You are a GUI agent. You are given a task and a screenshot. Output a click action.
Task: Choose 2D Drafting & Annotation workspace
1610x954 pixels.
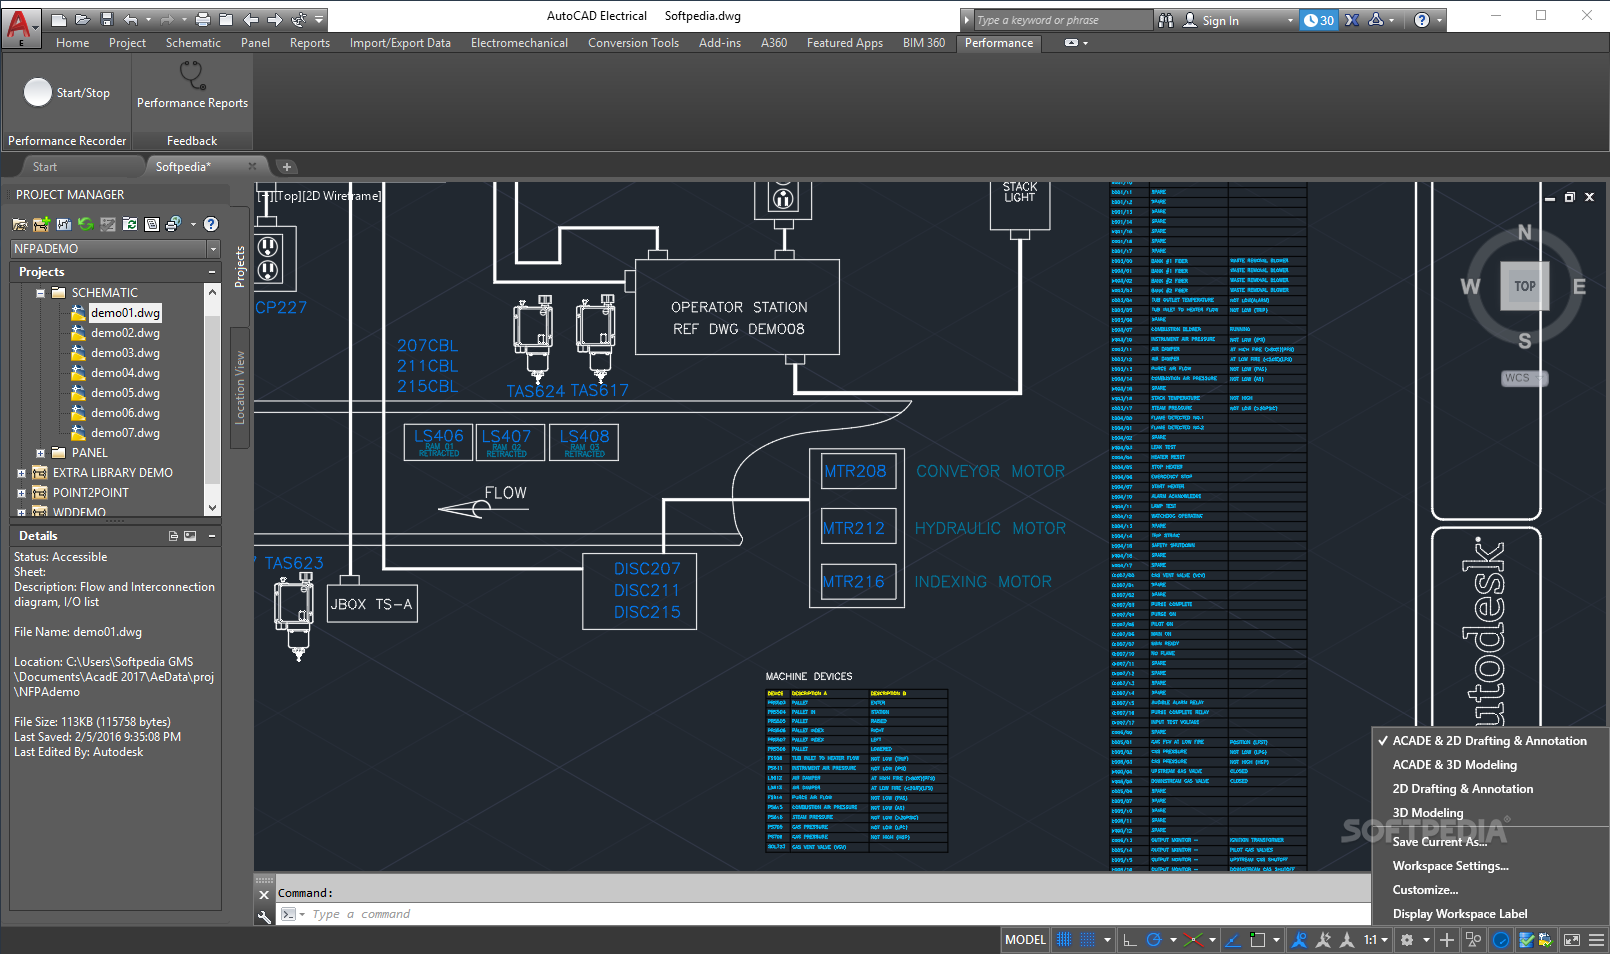[1462, 789]
